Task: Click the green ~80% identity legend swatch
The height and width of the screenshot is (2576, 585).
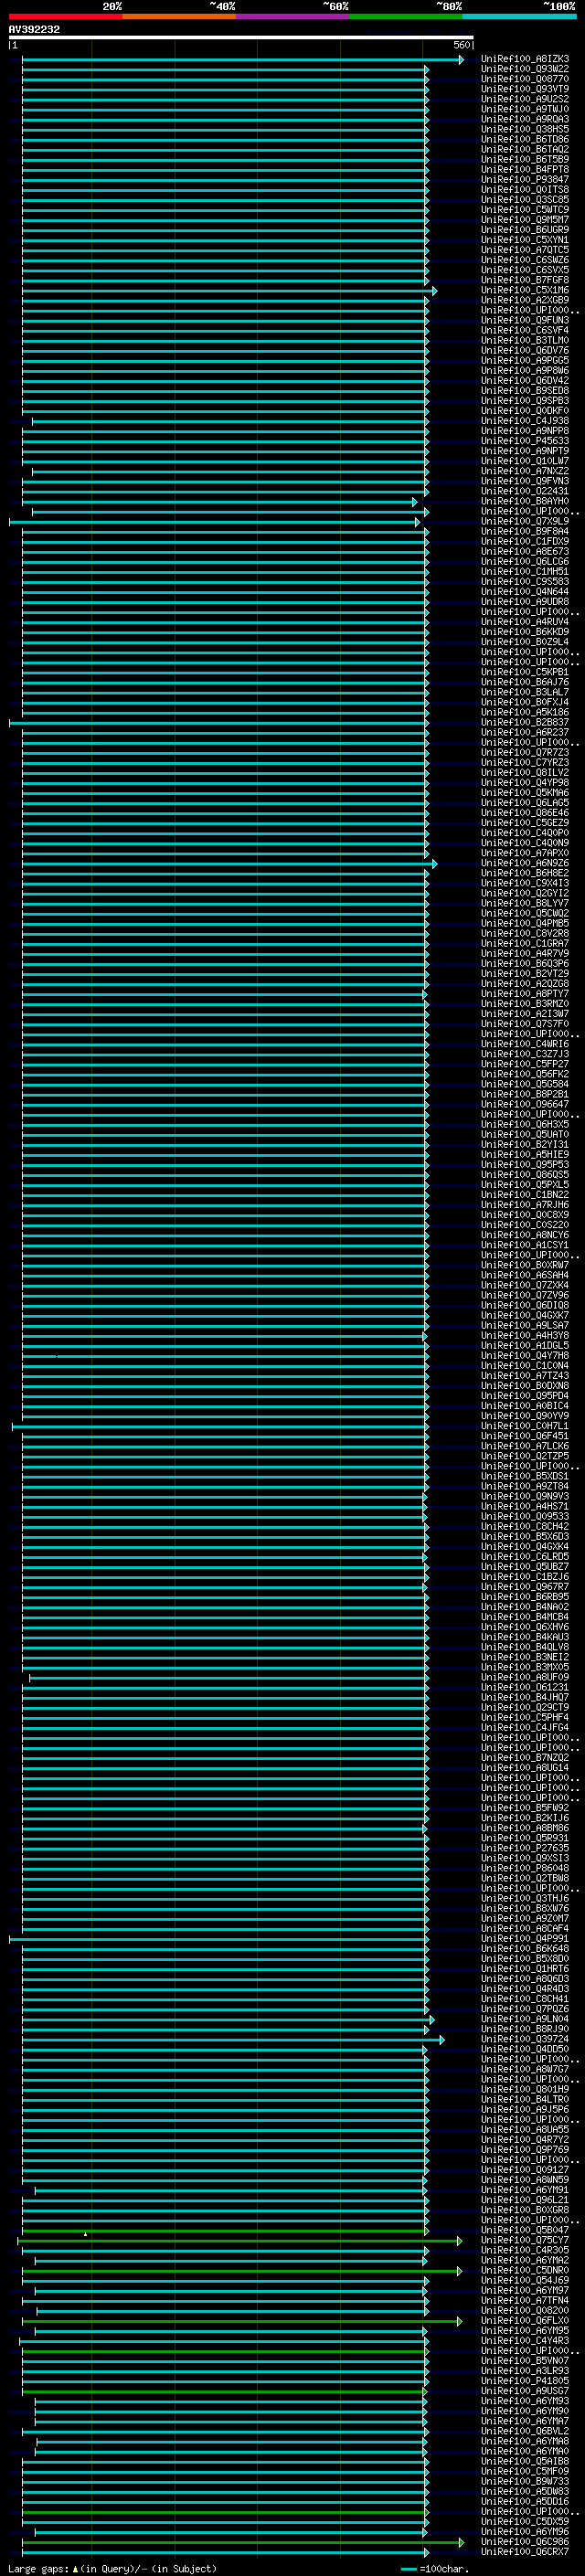Action: [x=406, y=16]
